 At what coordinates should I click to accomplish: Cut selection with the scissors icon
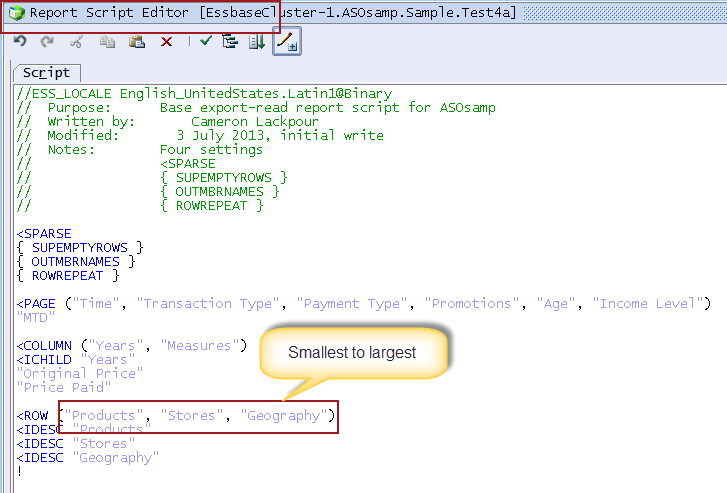[x=76, y=42]
